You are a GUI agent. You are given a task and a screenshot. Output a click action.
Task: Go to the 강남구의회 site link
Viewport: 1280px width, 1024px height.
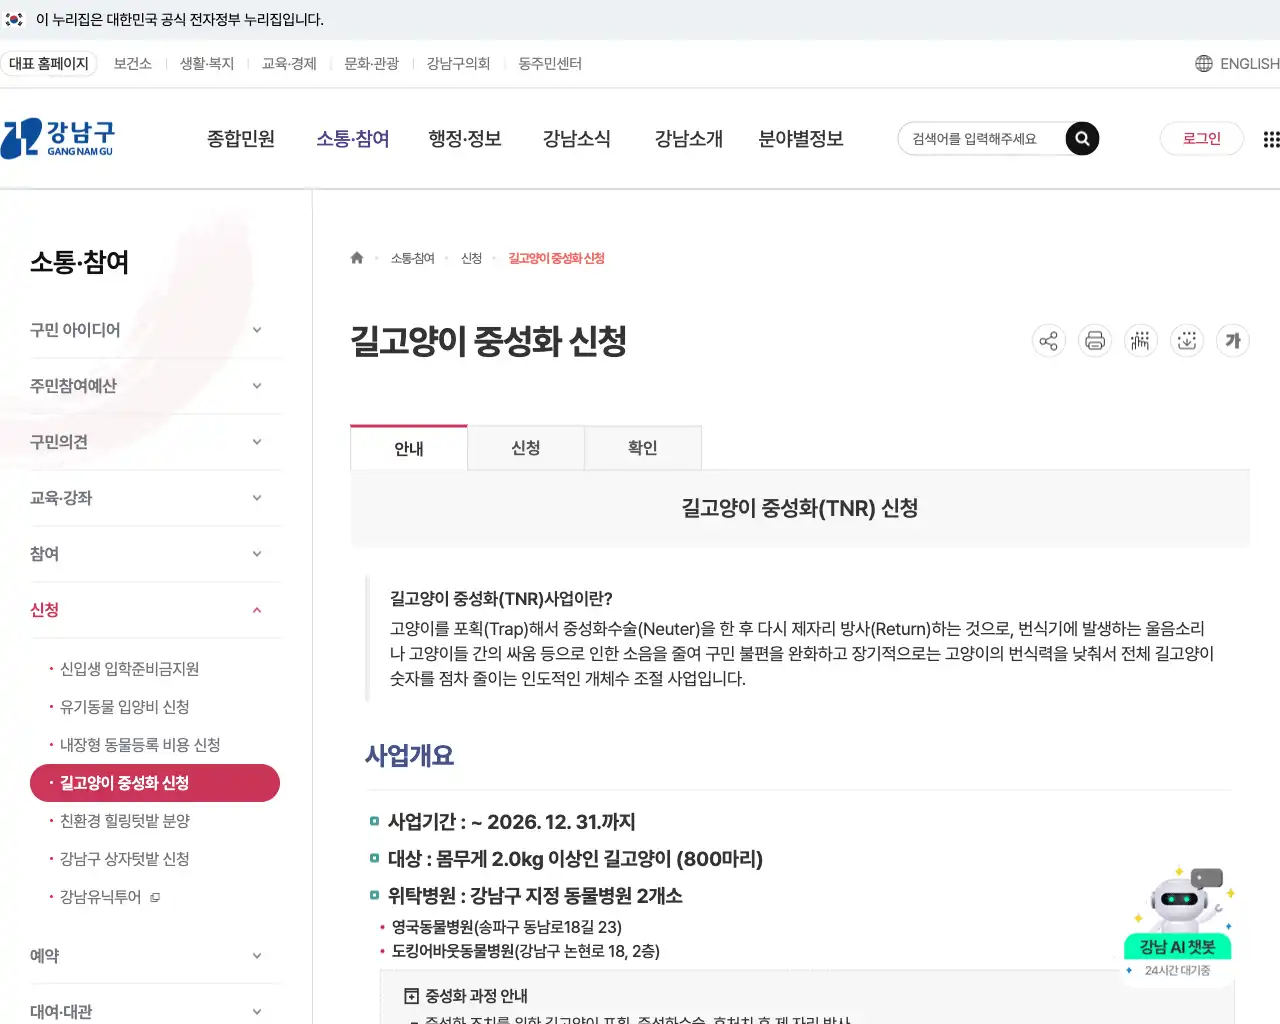click(459, 63)
